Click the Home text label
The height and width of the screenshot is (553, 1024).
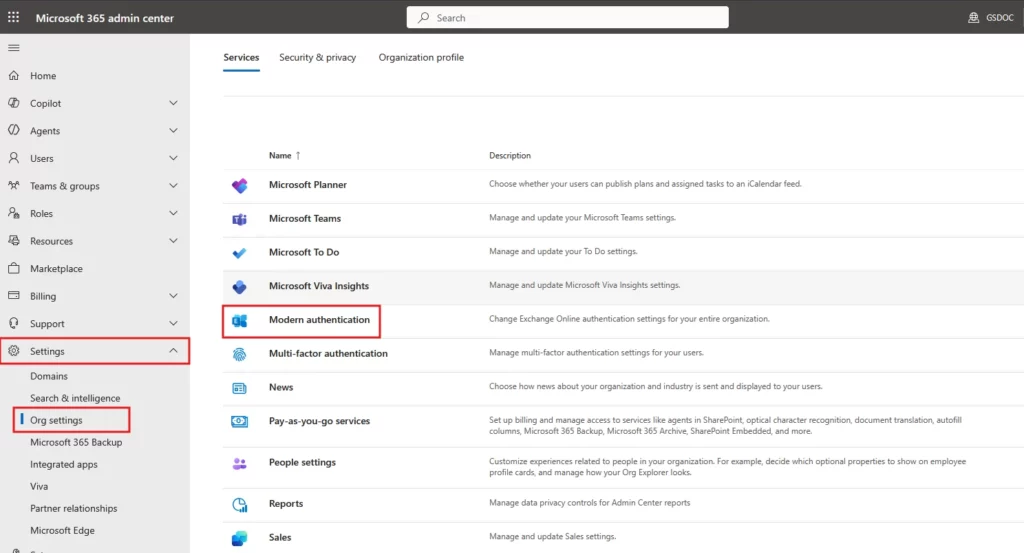[43, 76]
